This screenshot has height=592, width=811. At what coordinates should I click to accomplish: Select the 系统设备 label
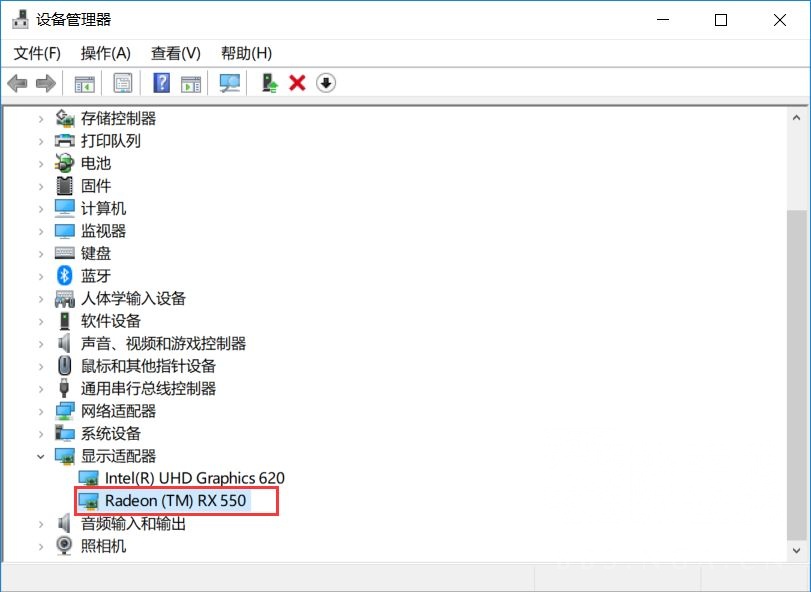(x=111, y=433)
